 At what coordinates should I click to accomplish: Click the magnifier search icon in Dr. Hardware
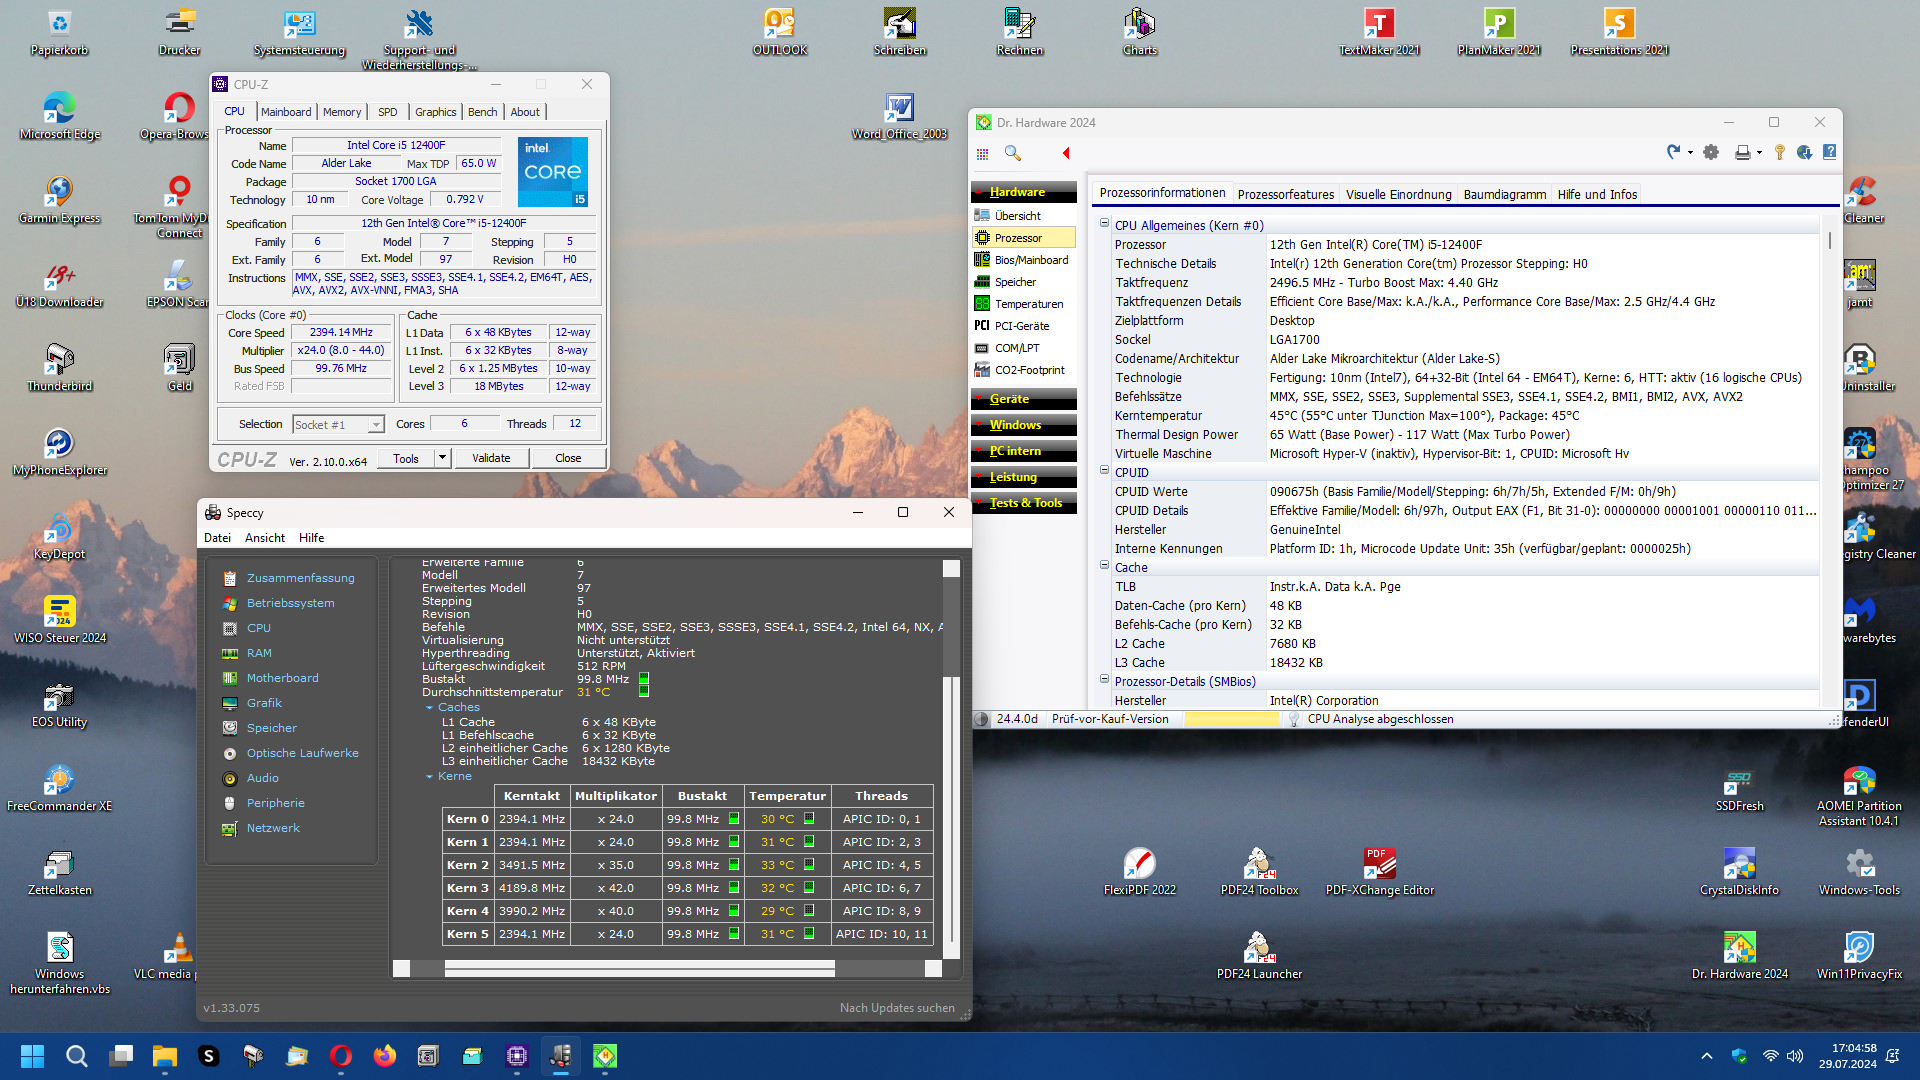(1012, 153)
